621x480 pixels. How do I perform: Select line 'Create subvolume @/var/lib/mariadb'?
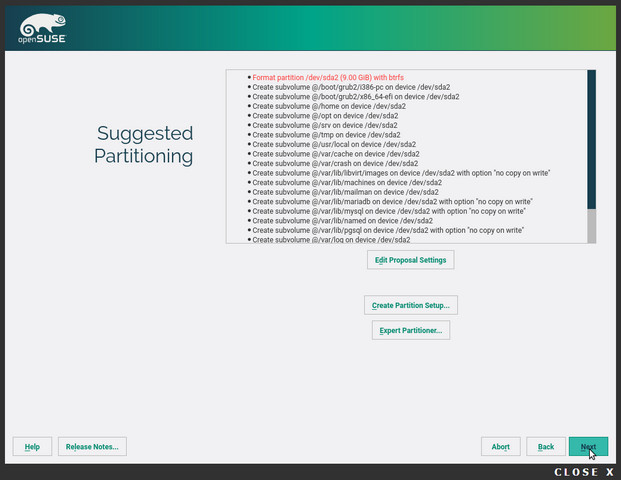tap(392, 202)
